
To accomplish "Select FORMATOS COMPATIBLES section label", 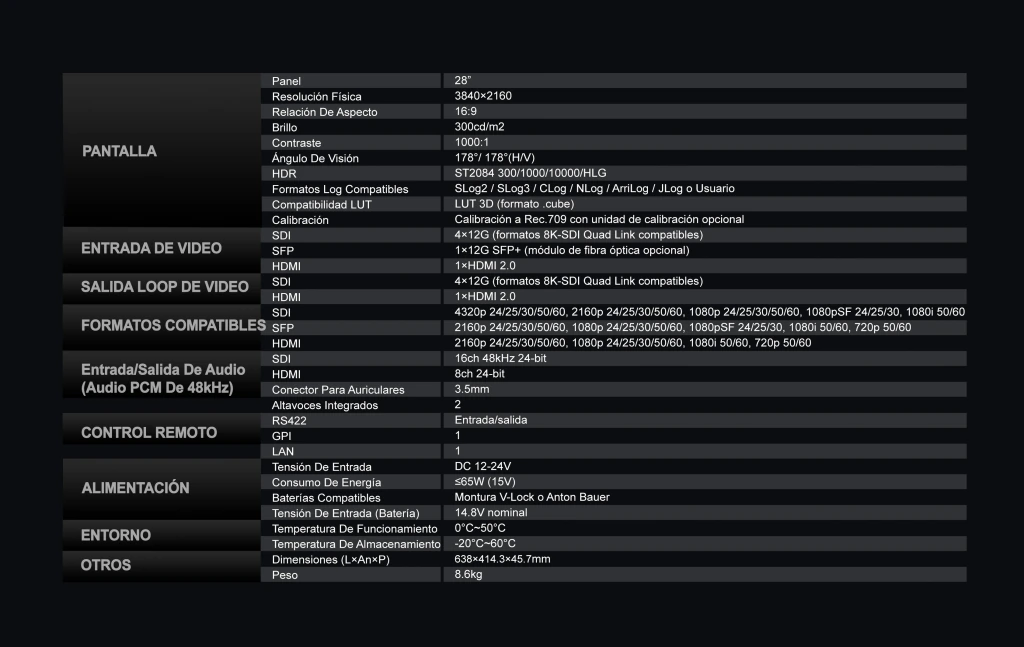I will click(173, 325).
